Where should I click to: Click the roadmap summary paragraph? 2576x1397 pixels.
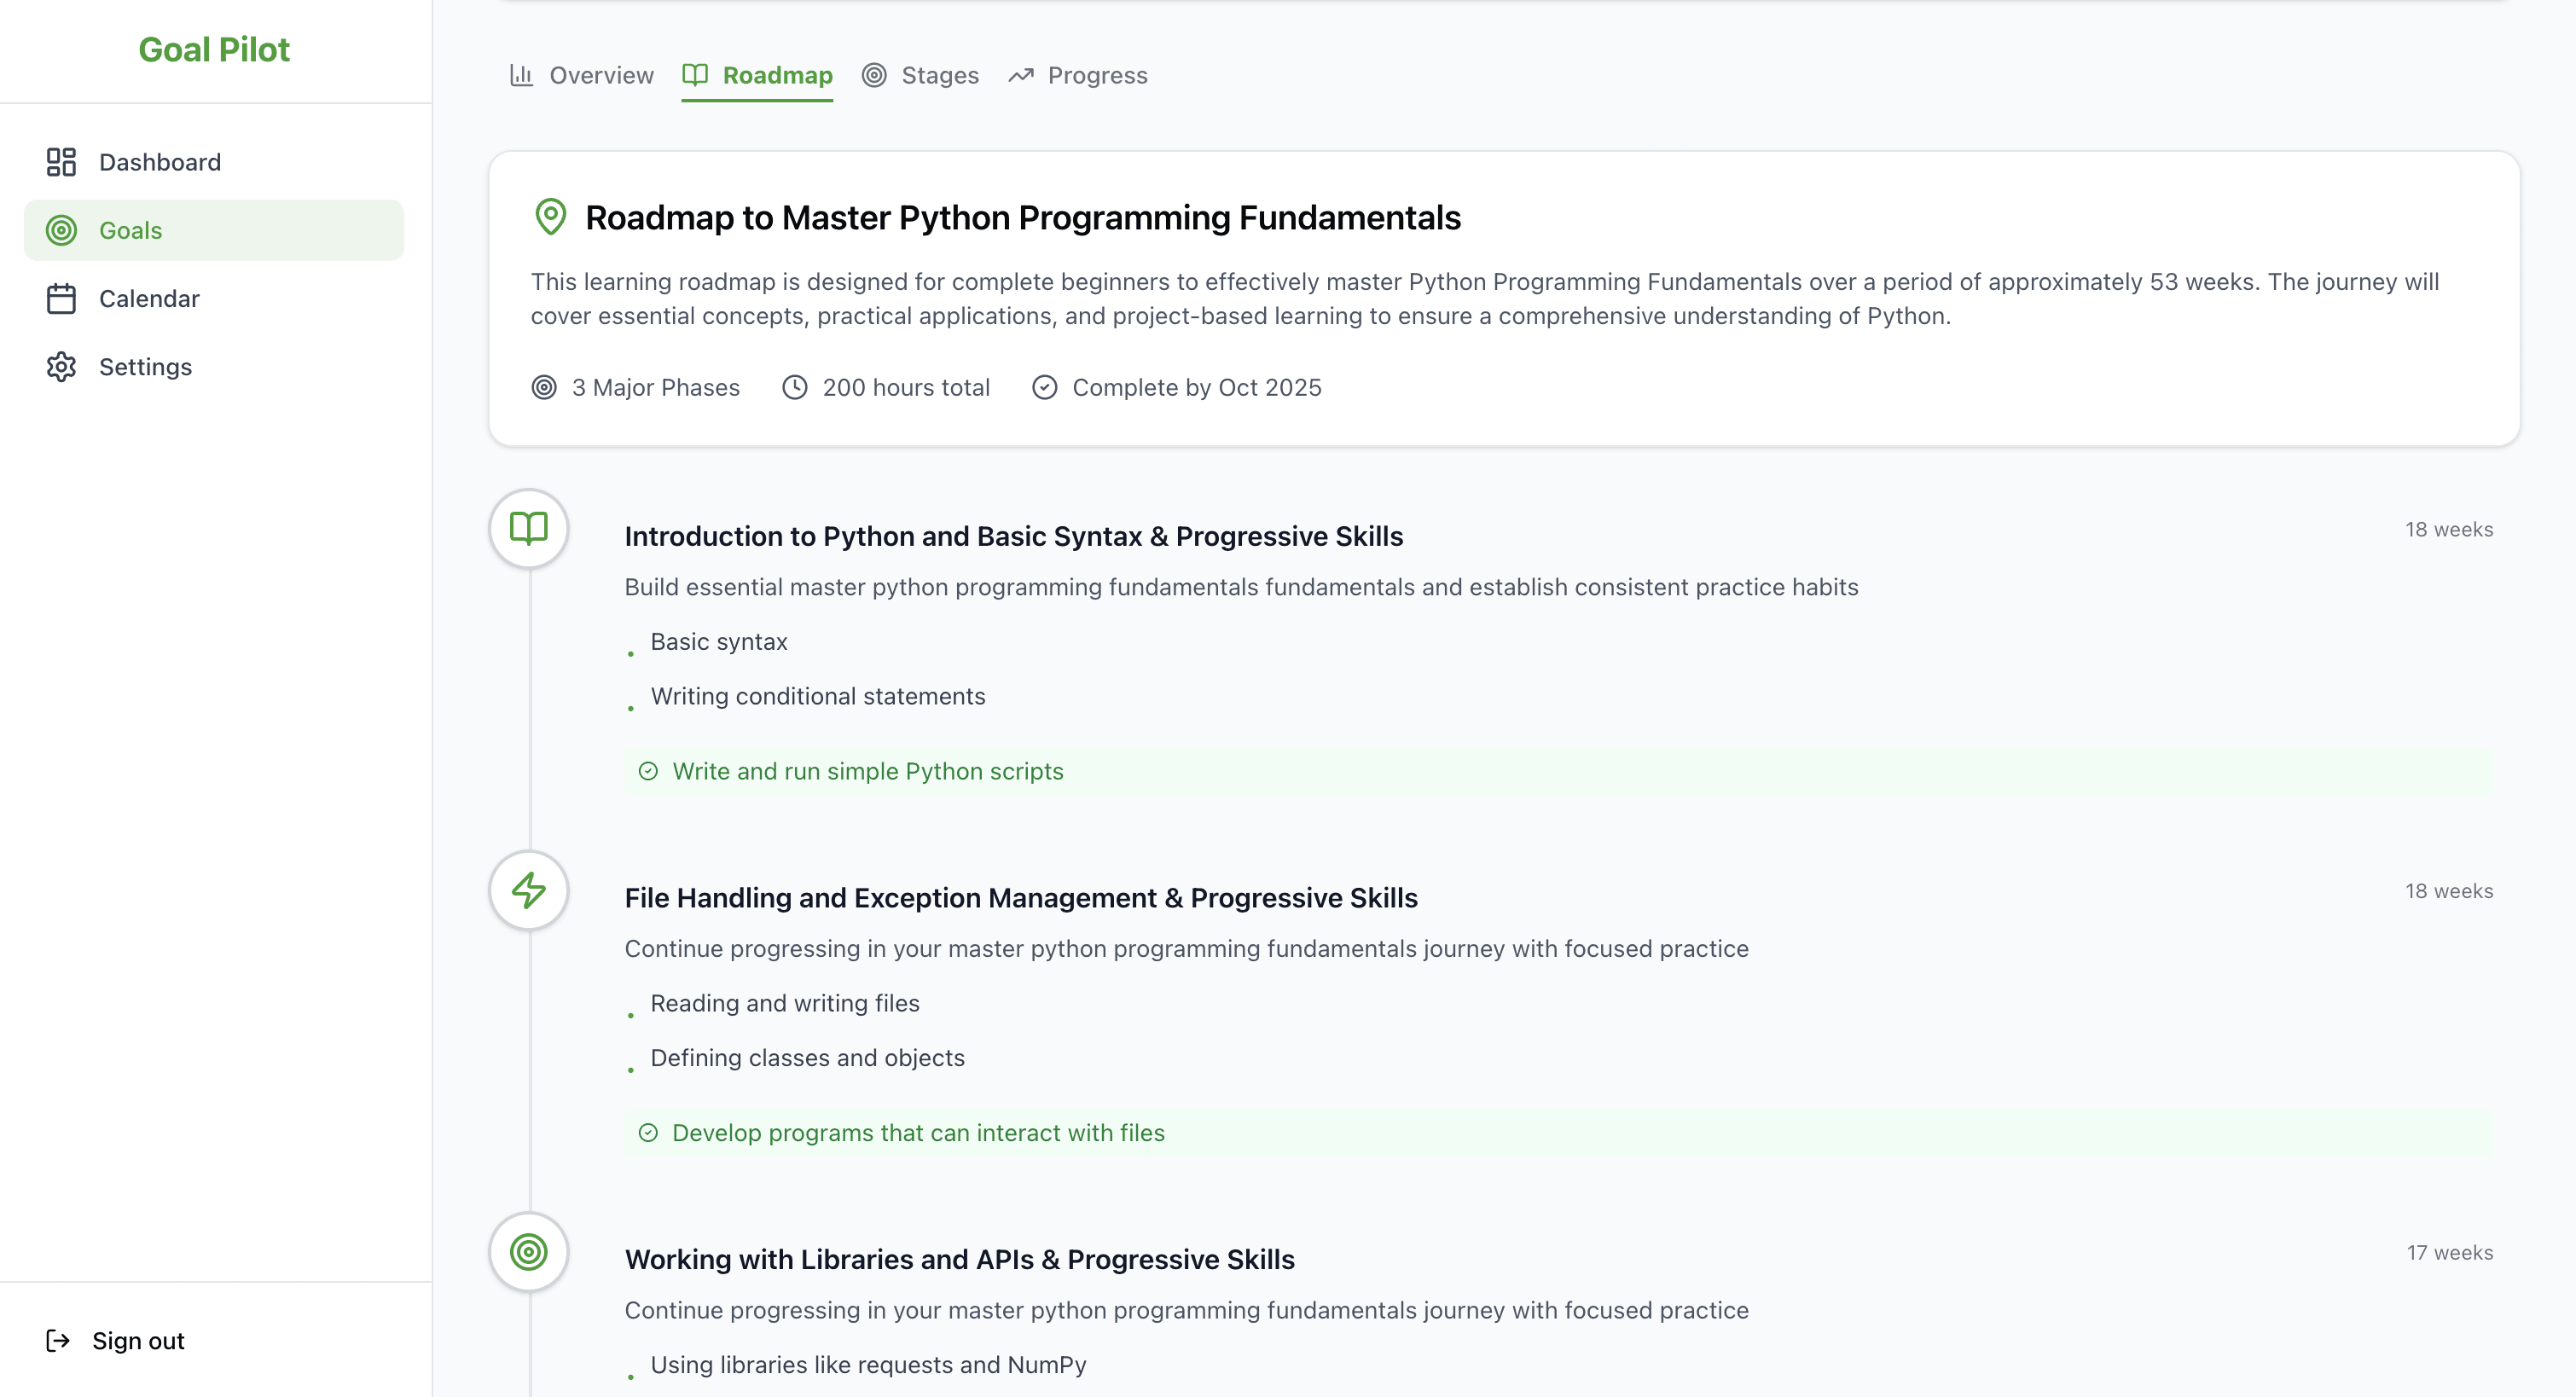tap(1485, 299)
